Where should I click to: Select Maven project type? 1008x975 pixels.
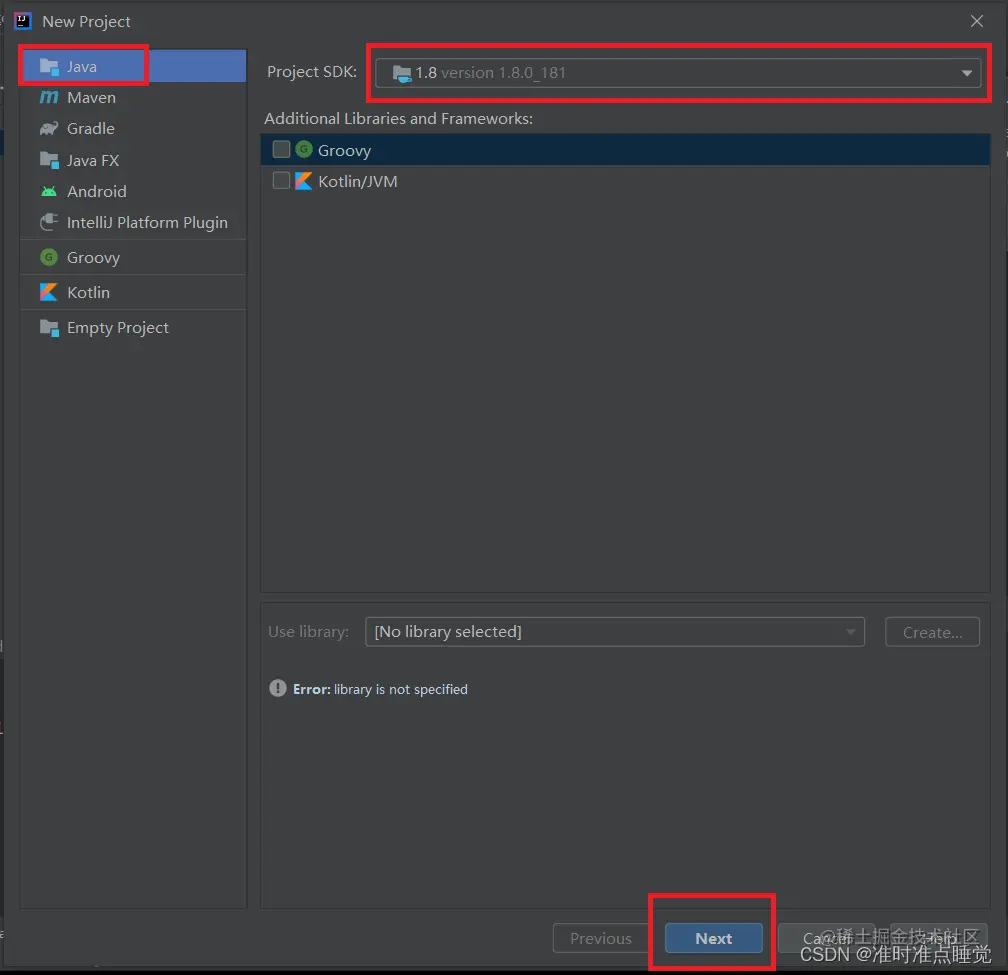pos(133,98)
